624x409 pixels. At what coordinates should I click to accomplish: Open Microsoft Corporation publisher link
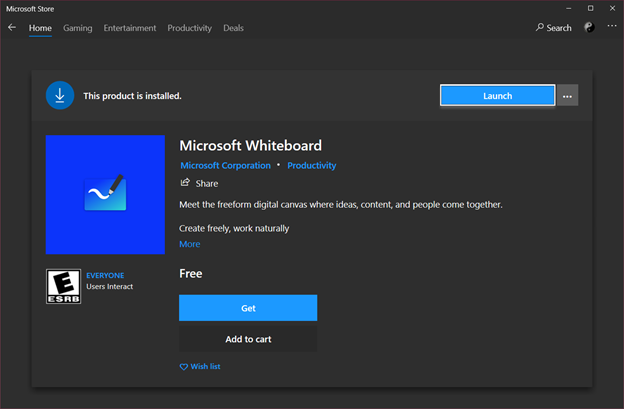tap(225, 166)
